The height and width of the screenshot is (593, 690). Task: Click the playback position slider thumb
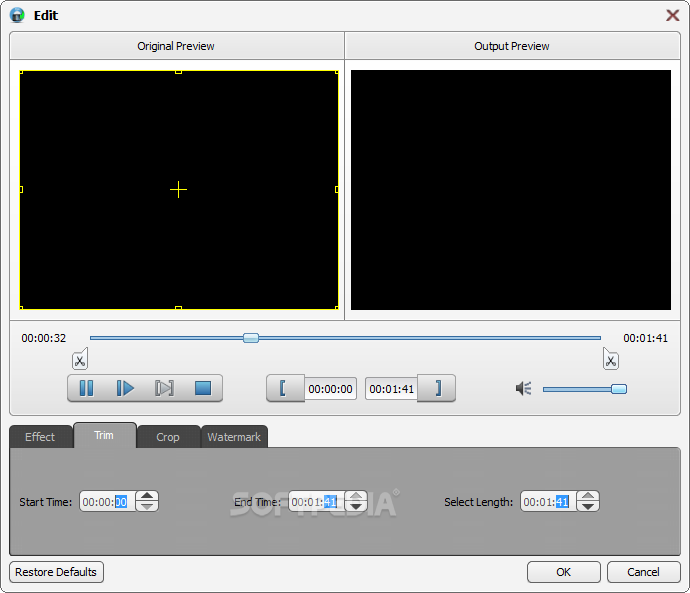pos(251,338)
